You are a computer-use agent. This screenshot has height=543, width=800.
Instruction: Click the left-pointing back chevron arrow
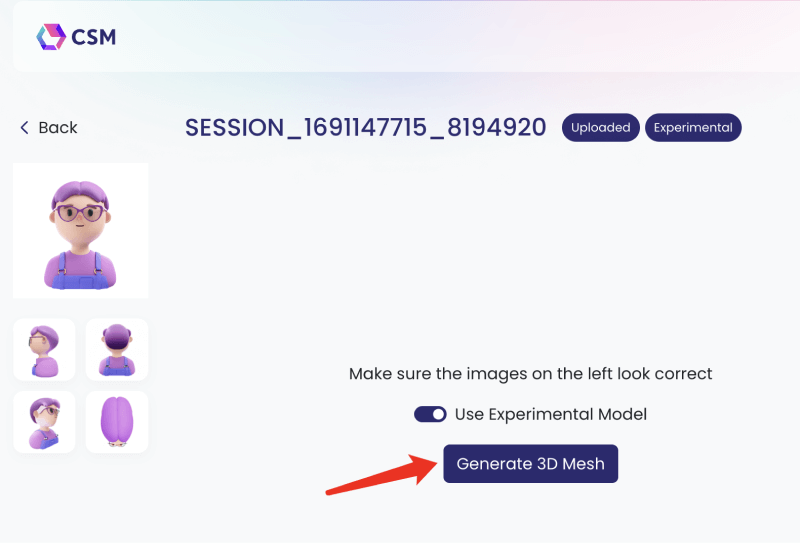click(24, 128)
